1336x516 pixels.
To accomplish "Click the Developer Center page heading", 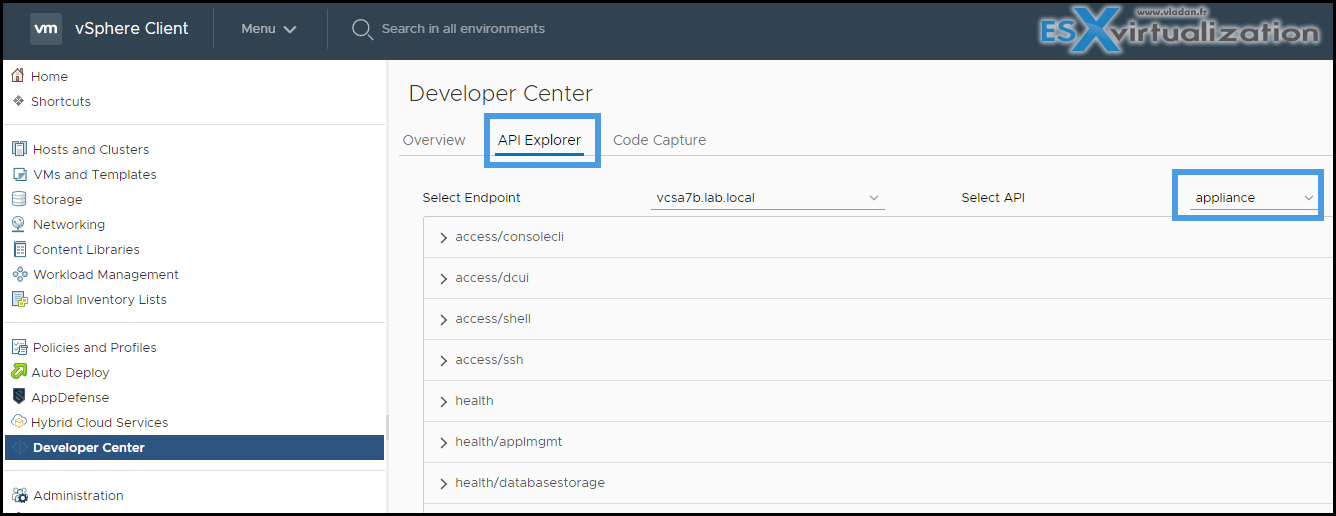I will tap(501, 94).
